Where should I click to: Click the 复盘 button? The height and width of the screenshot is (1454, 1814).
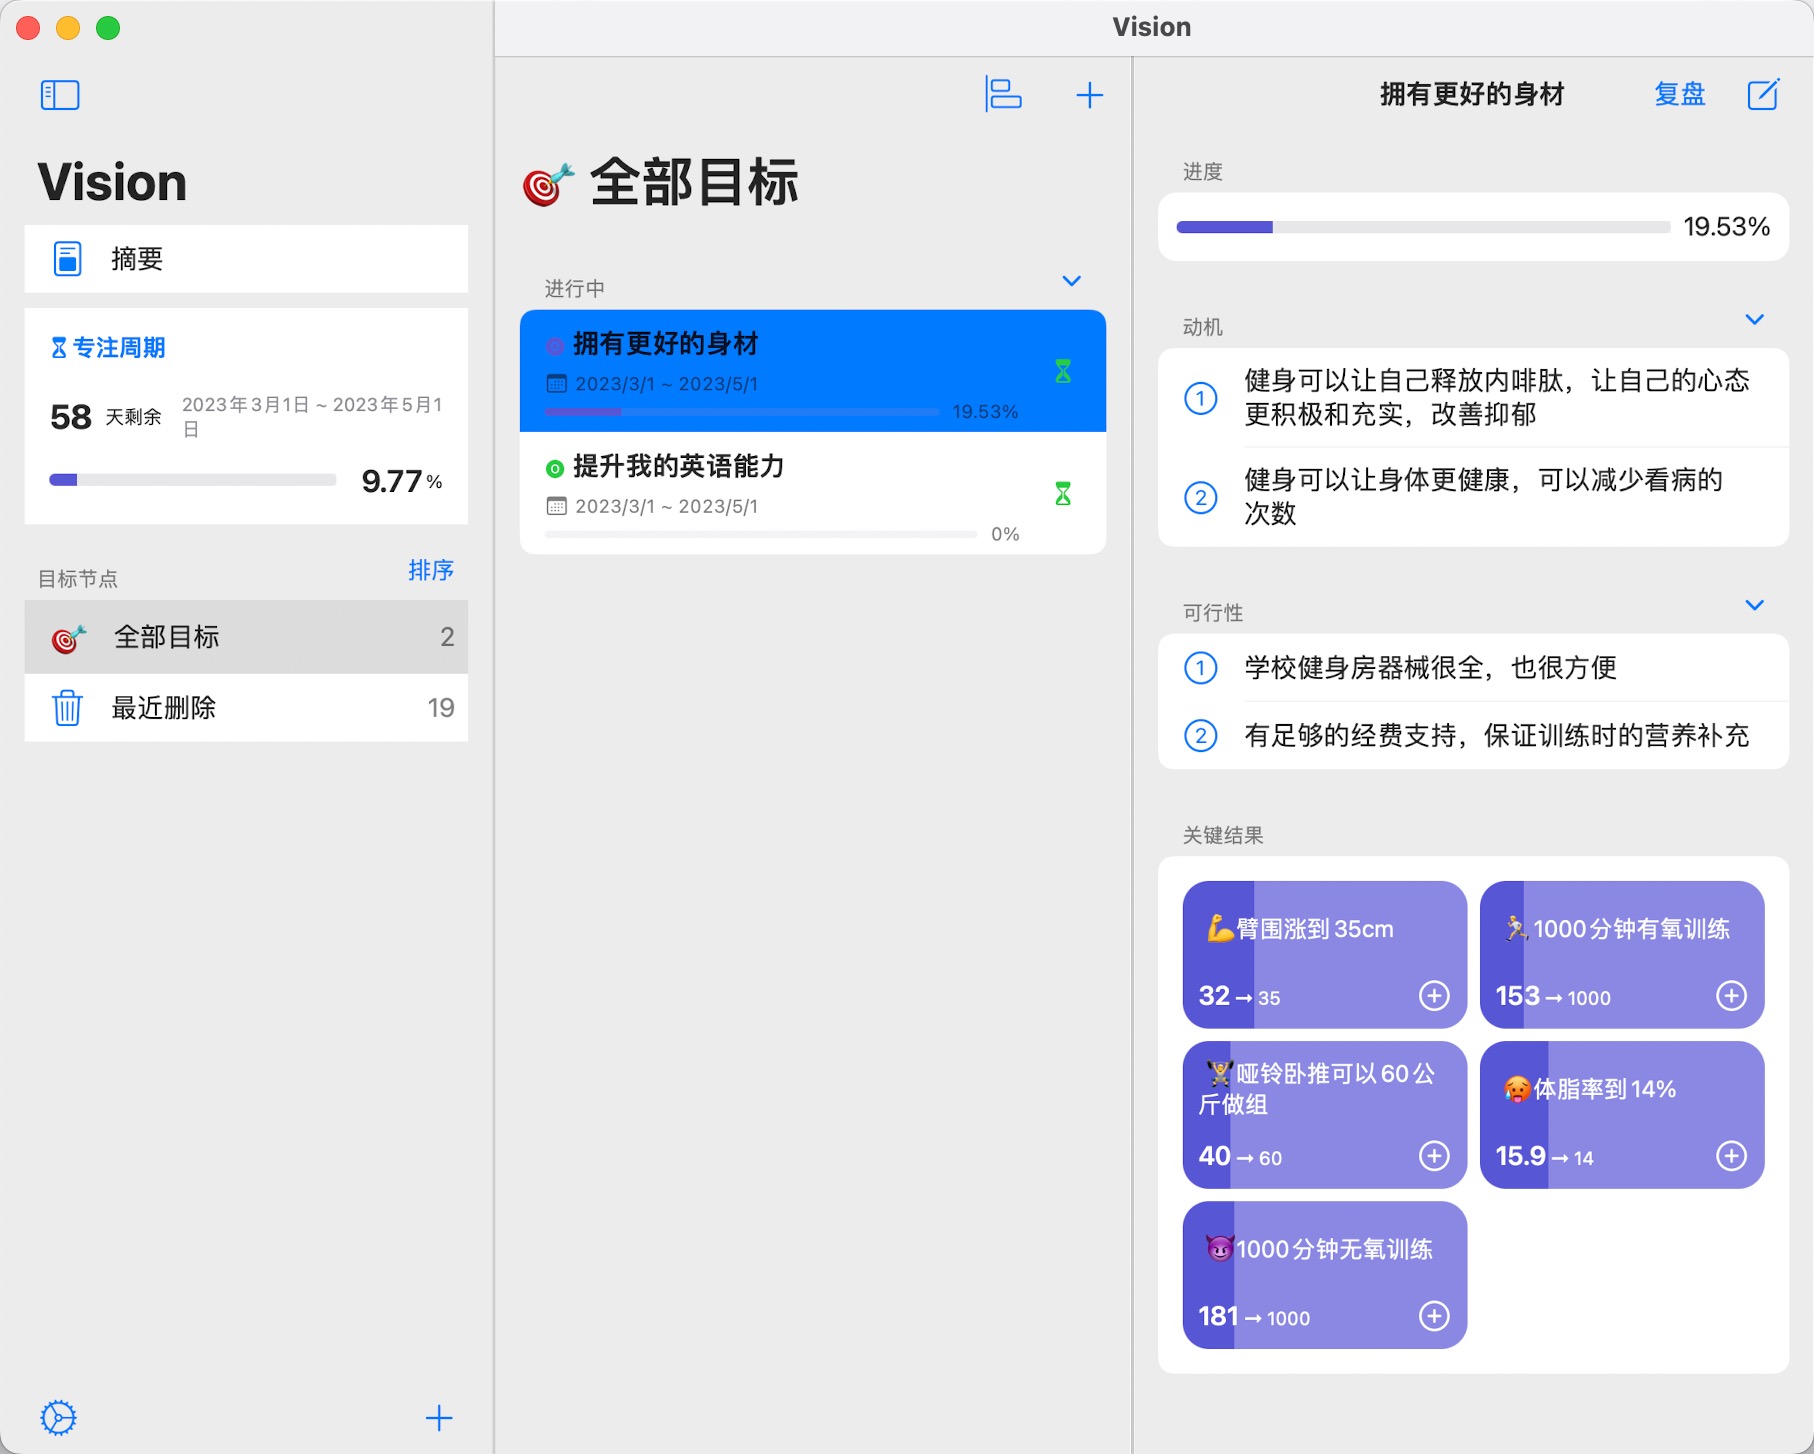click(1679, 95)
